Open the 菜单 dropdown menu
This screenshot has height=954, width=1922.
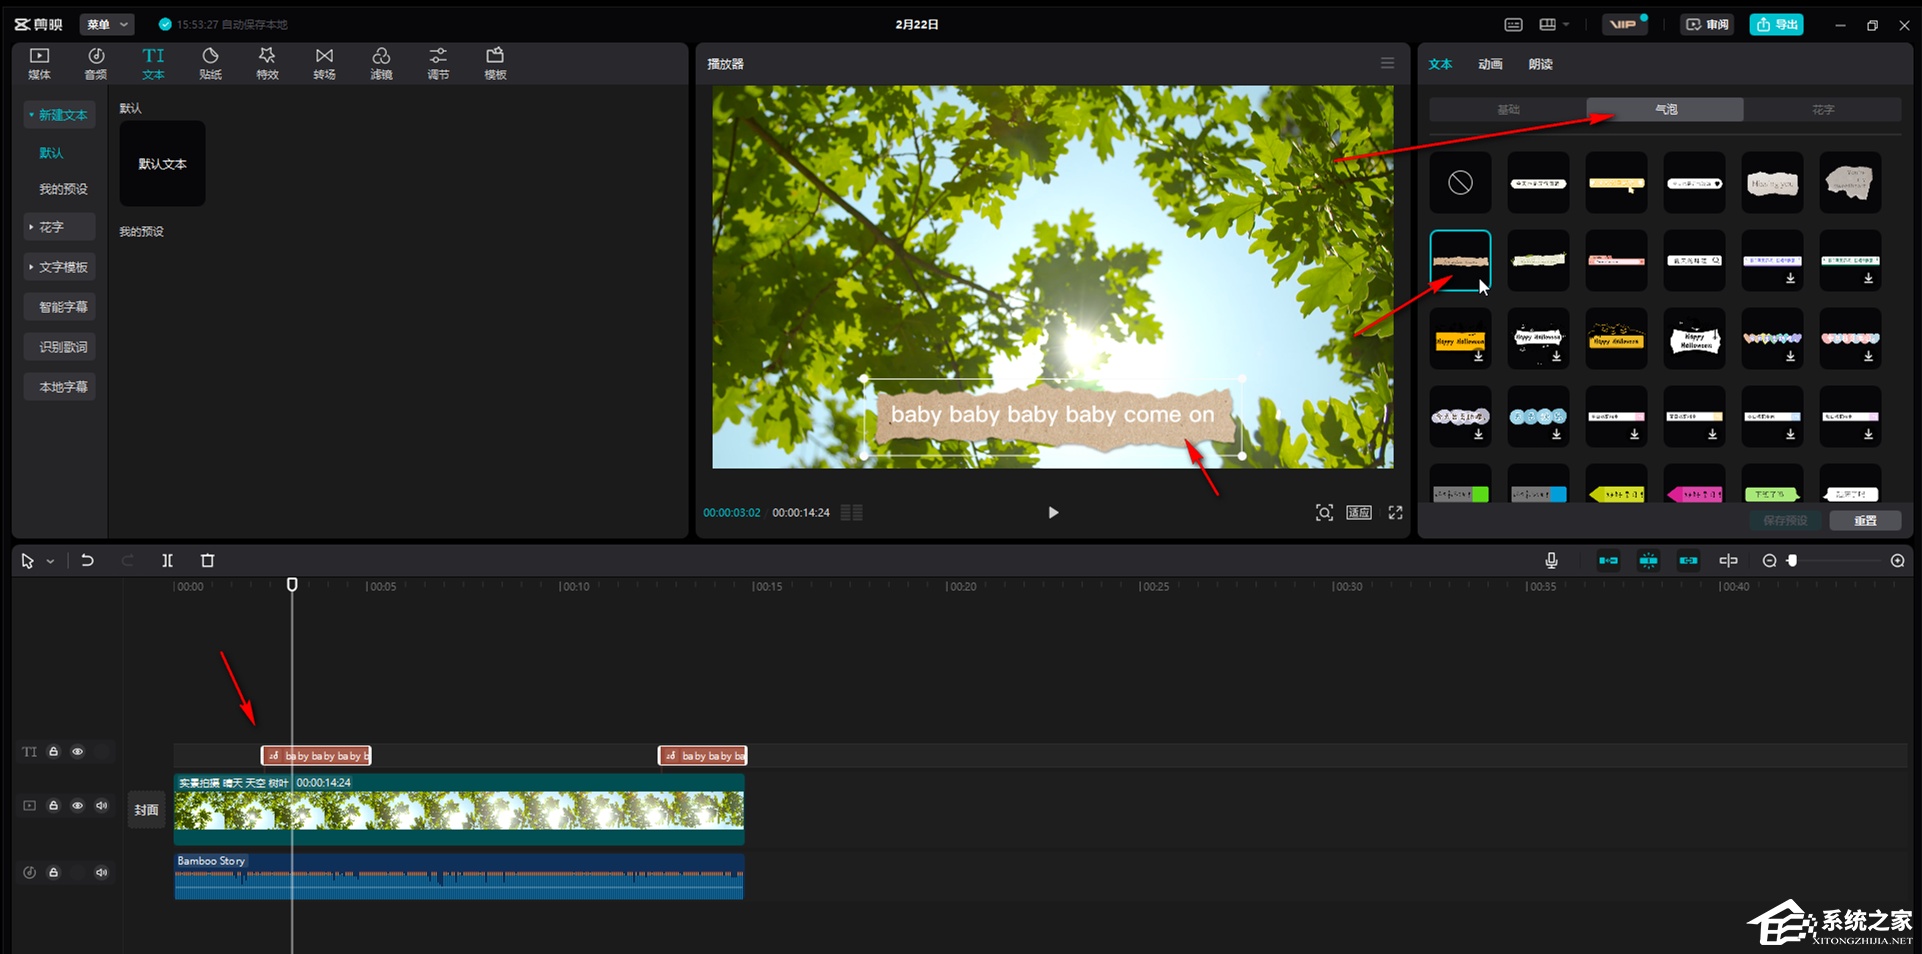tap(108, 24)
